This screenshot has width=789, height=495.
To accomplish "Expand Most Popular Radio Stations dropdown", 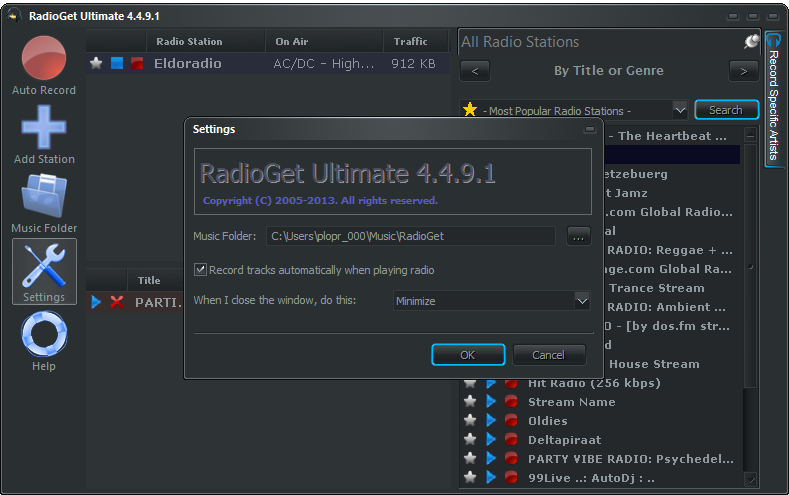I will point(680,110).
